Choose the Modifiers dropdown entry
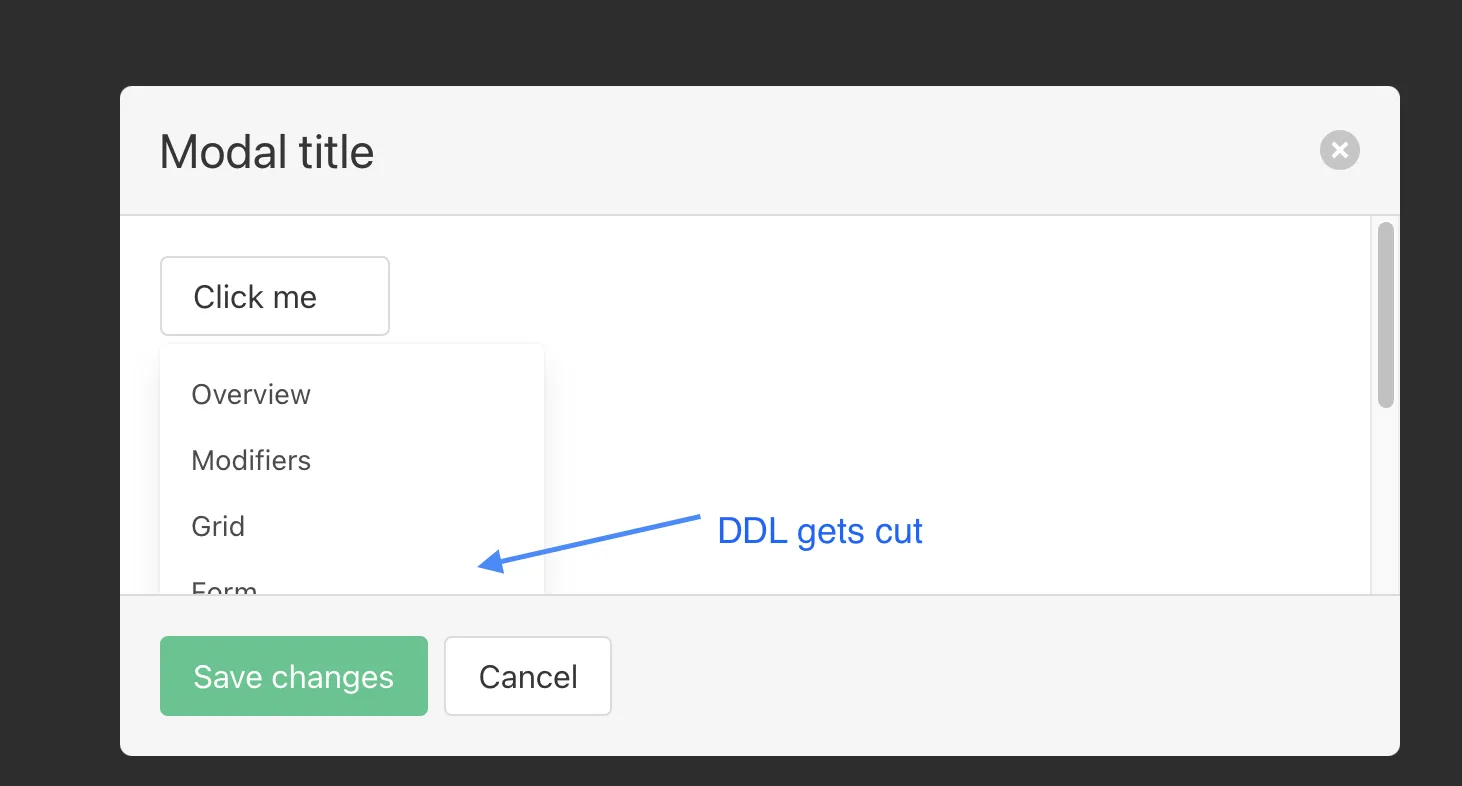Image resolution: width=1462 pixels, height=786 pixels. click(x=251, y=461)
